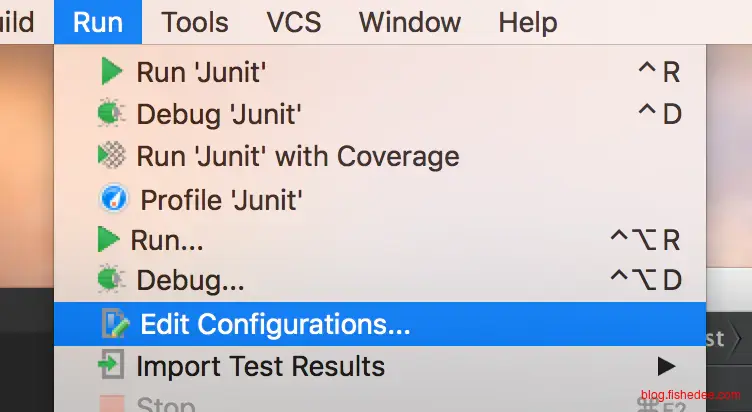This screenshot has width=752, height=412.
Task: Choose Profile 'Junit' option
Action: (x=221, y=199)
